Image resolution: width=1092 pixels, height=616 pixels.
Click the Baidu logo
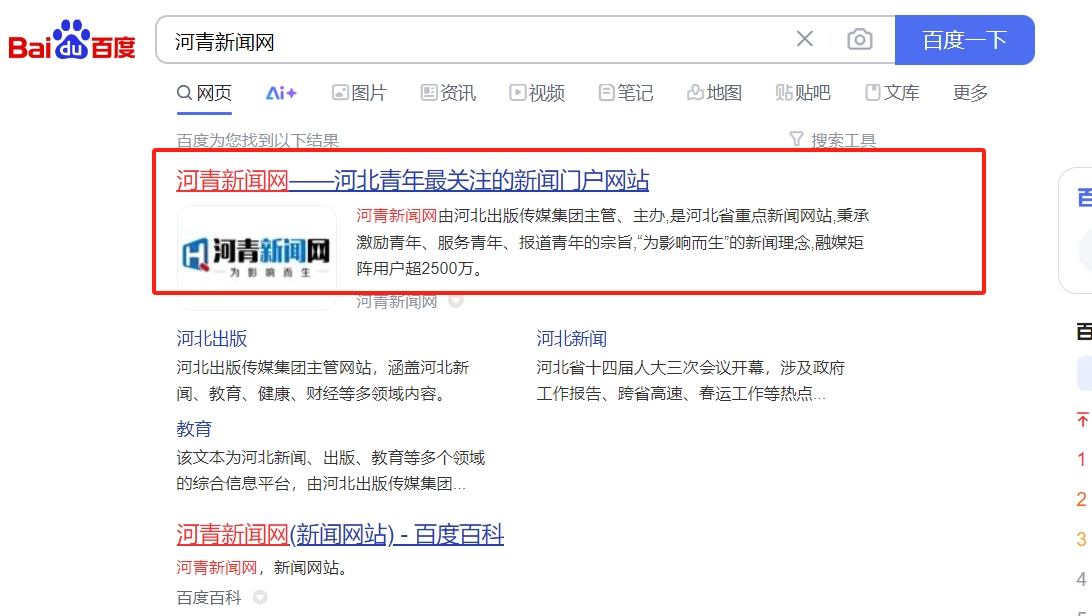point(72,40)
